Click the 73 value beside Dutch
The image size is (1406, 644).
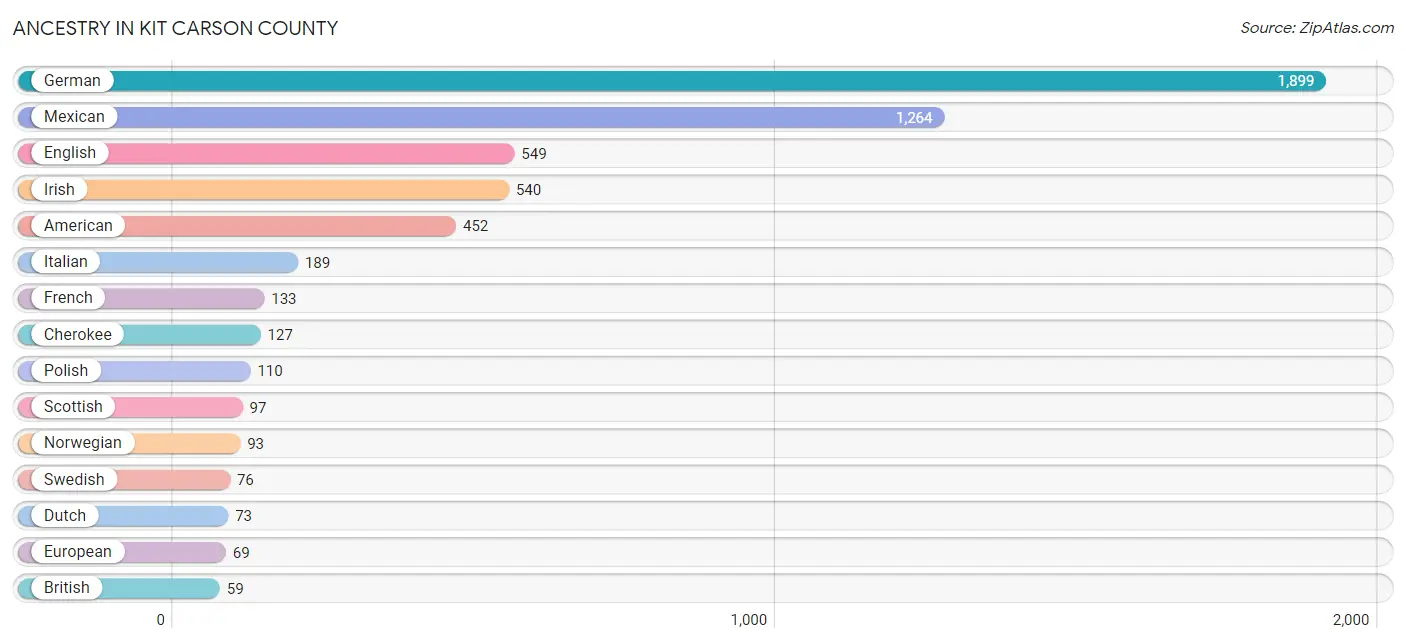tap(244, 516)
